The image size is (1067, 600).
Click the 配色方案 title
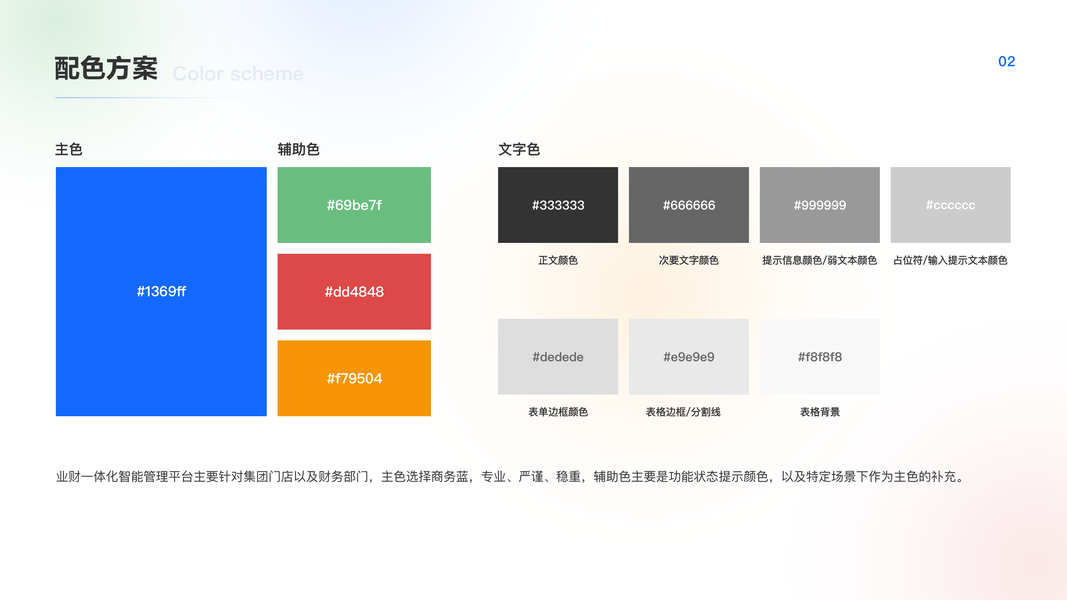pyautogui.click(x=106, y=69)
